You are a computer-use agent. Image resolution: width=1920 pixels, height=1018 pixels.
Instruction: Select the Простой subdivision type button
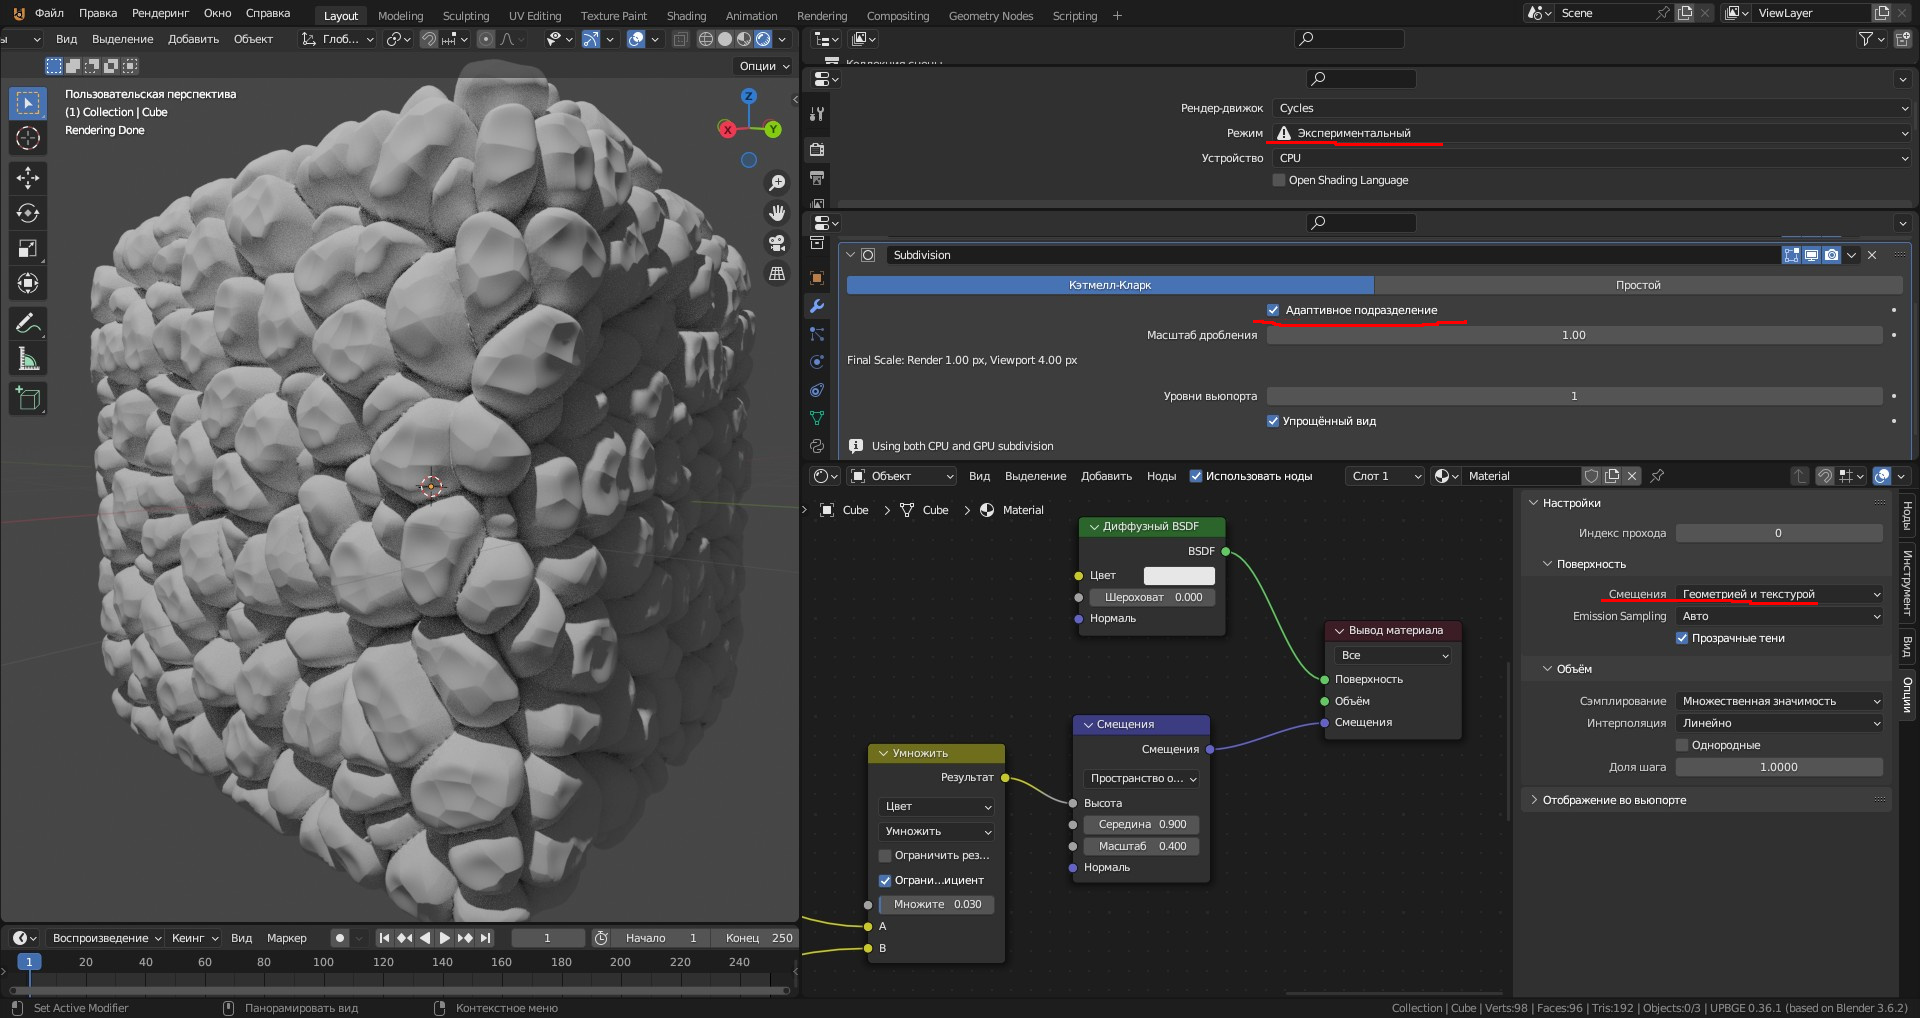point(1637,285)
